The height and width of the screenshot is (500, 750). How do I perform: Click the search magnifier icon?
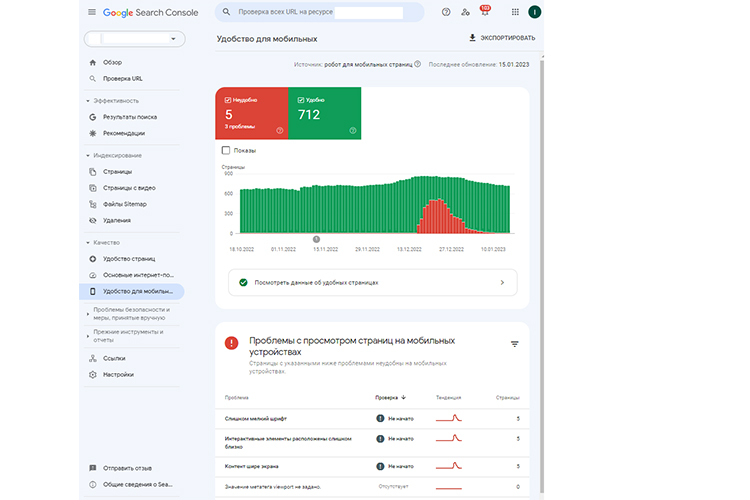tap(226, 11)
